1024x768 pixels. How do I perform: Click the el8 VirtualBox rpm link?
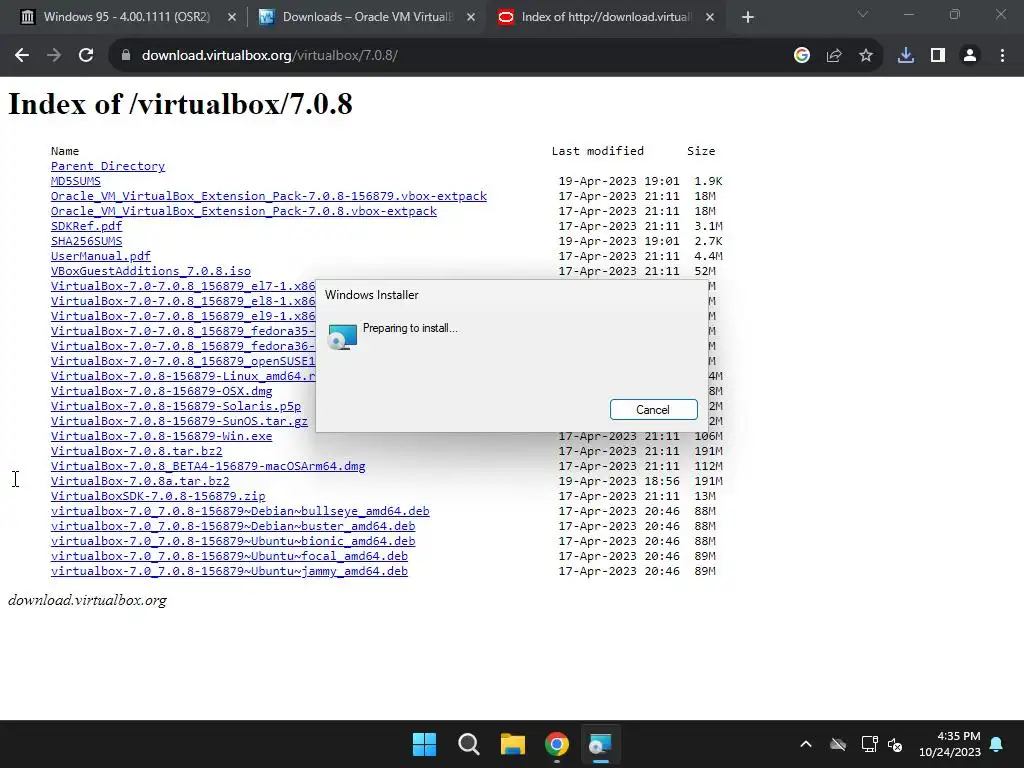tap(183, 301)
